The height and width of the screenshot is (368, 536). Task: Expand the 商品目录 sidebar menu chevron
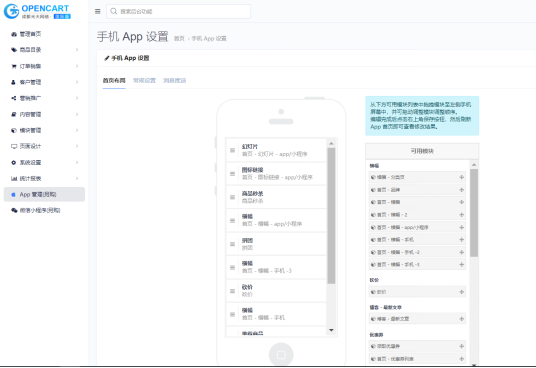(77, 50)
